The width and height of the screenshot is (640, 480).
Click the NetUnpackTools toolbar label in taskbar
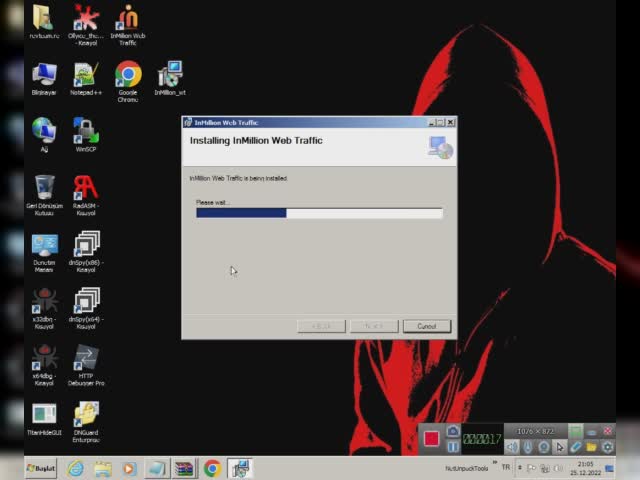(467, 469)
